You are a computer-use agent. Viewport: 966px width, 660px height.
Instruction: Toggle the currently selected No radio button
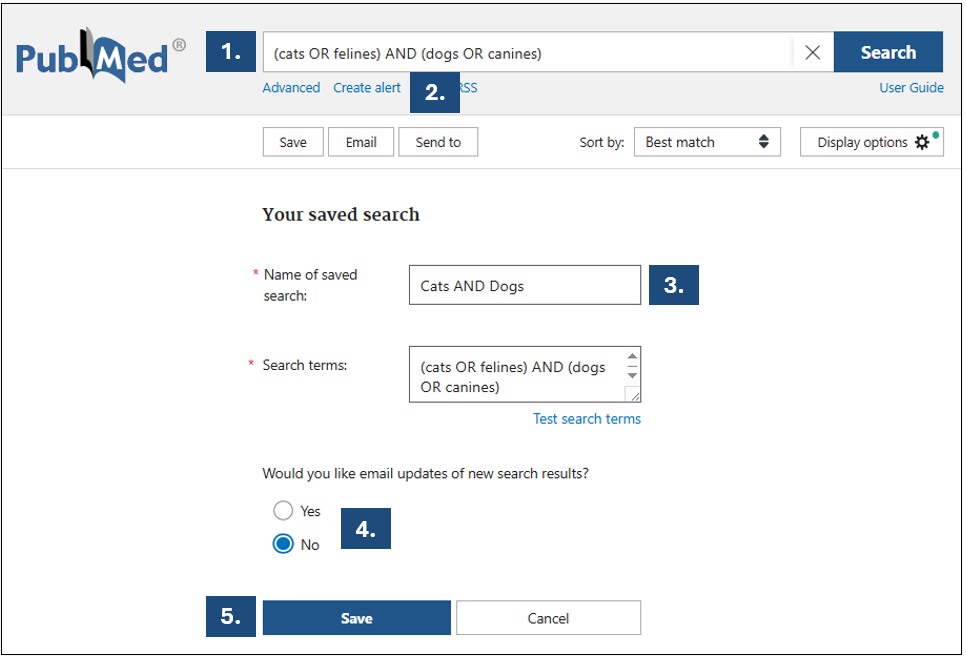click(x=282, y=544)
